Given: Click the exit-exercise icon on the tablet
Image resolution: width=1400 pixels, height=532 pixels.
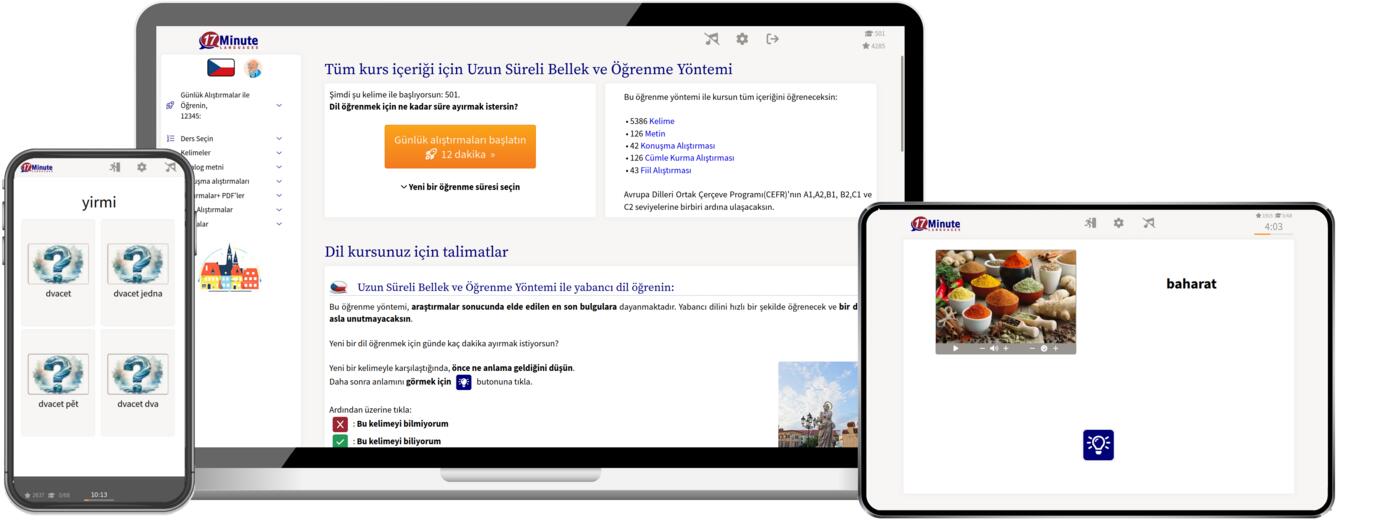Looking at the screenshot, I should click(x=1090, y=223).
